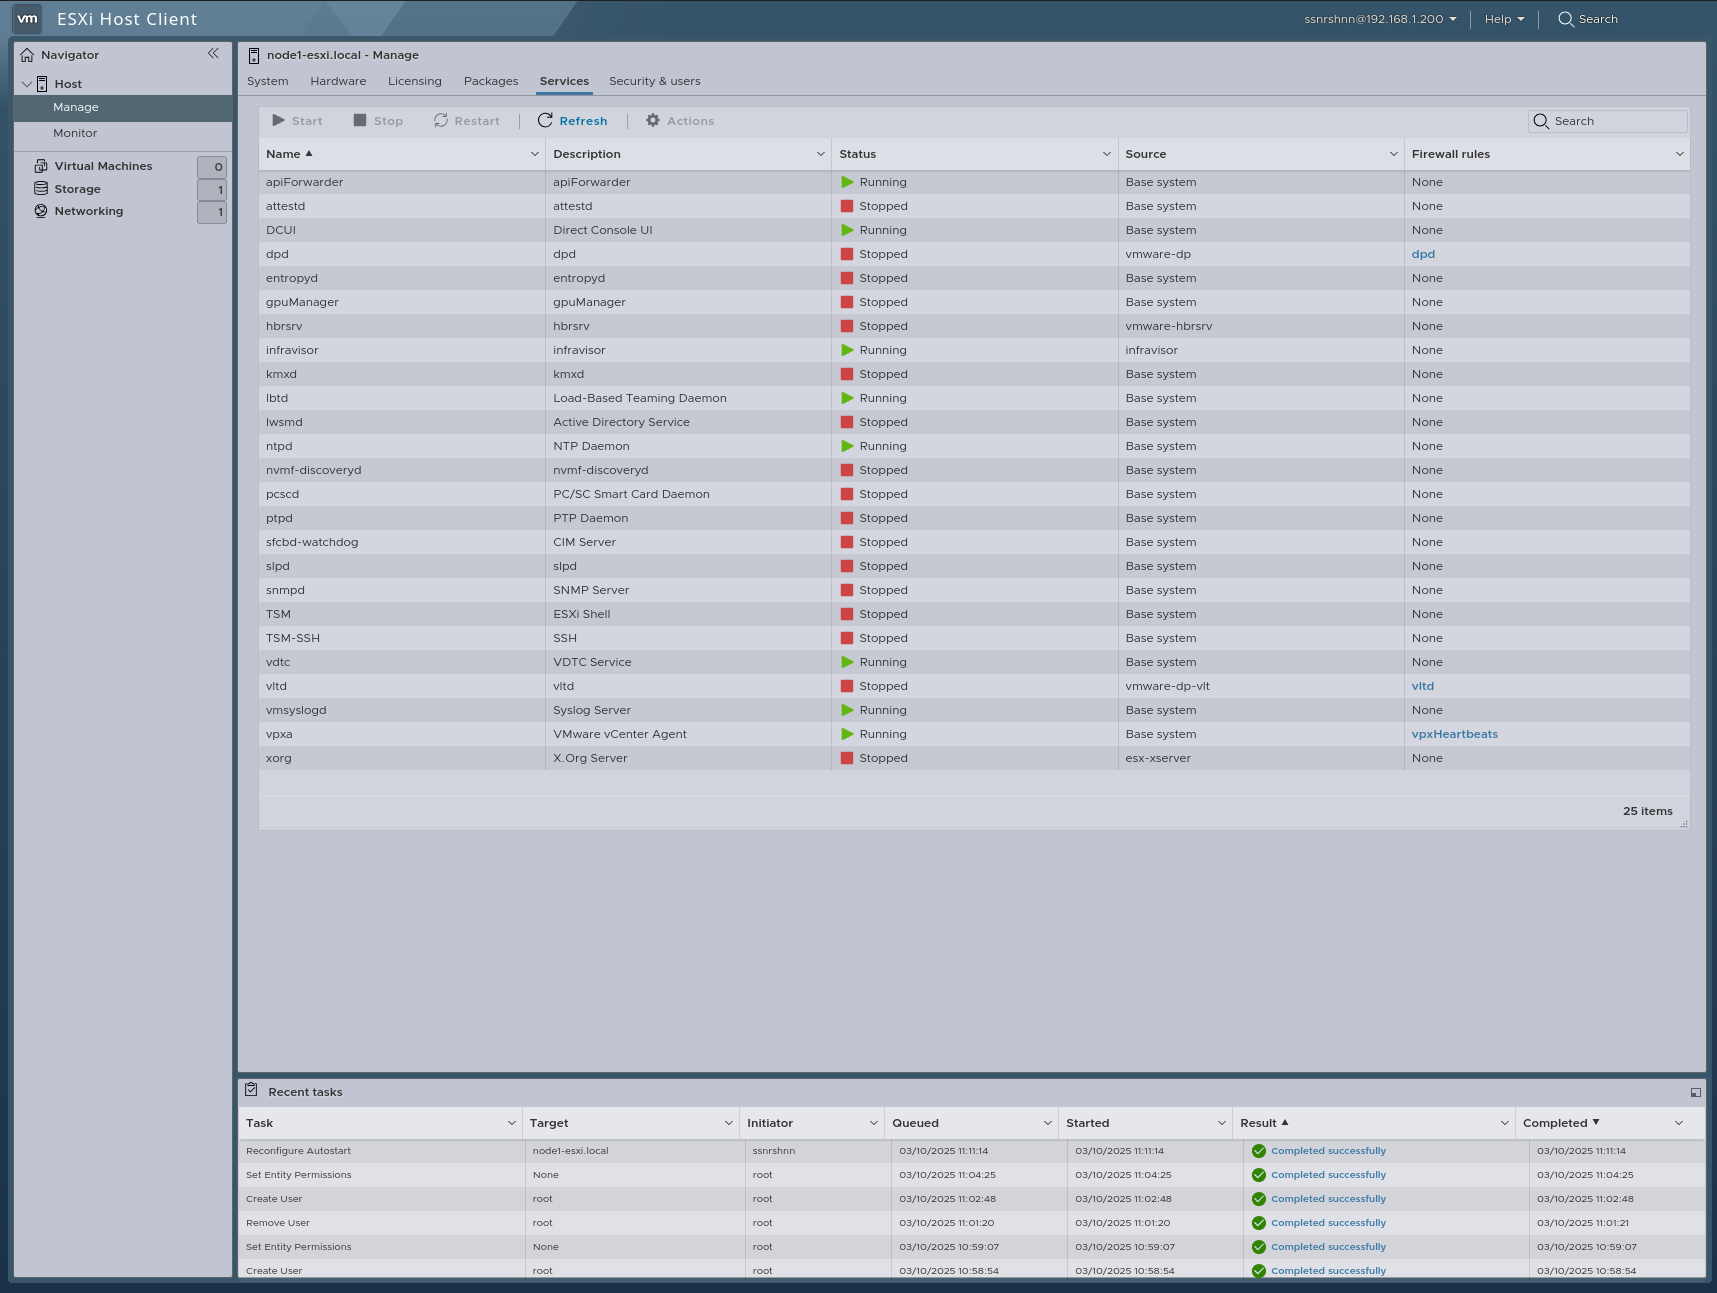Select the Storage icon in Navigator
Screen dimensions: 1717x1293
(40, 188)
